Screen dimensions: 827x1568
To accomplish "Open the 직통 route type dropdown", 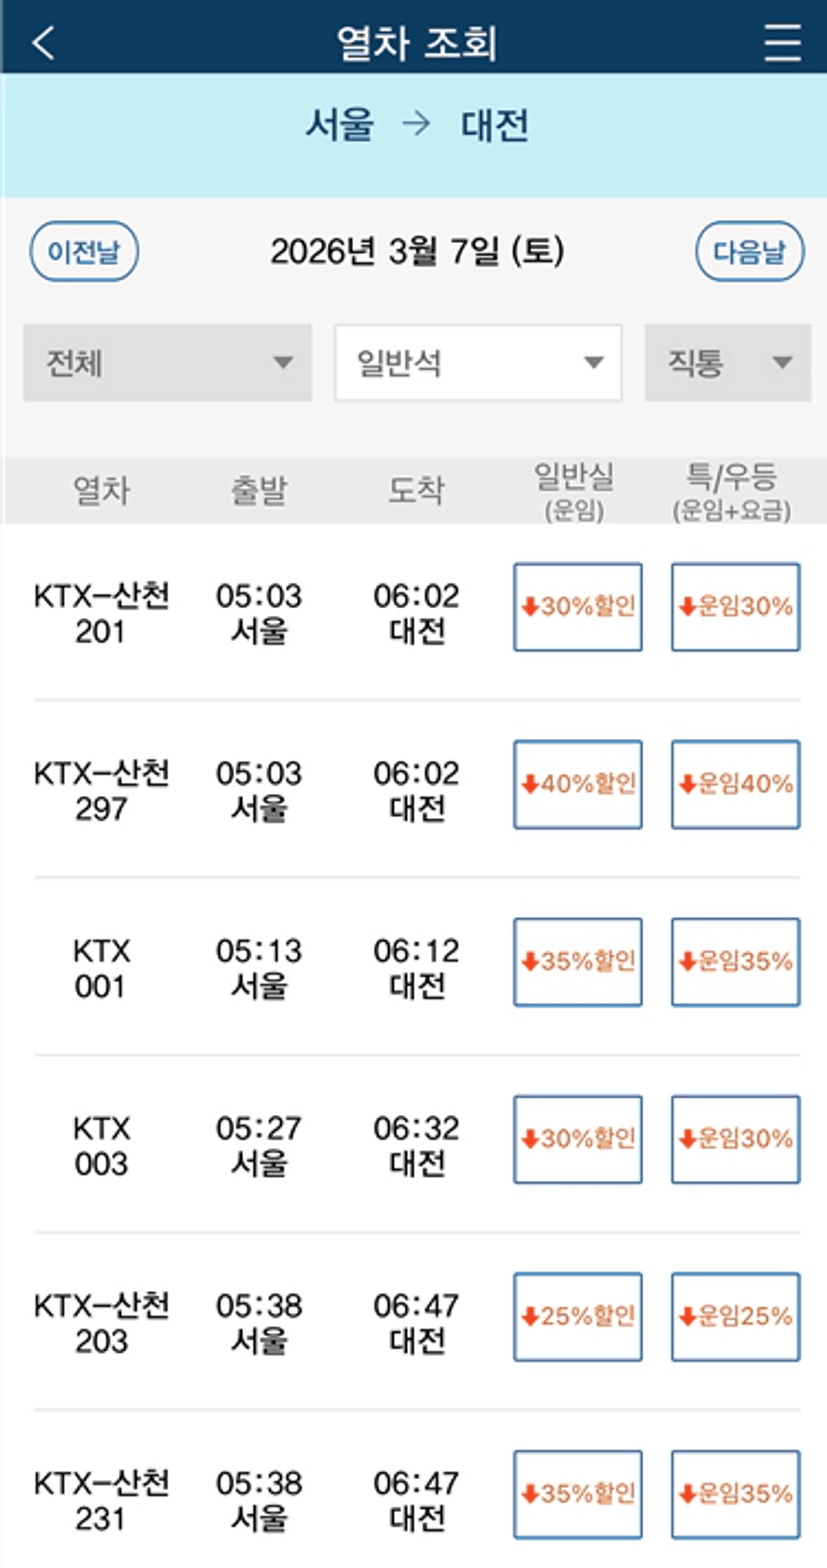I will (727, 363).
